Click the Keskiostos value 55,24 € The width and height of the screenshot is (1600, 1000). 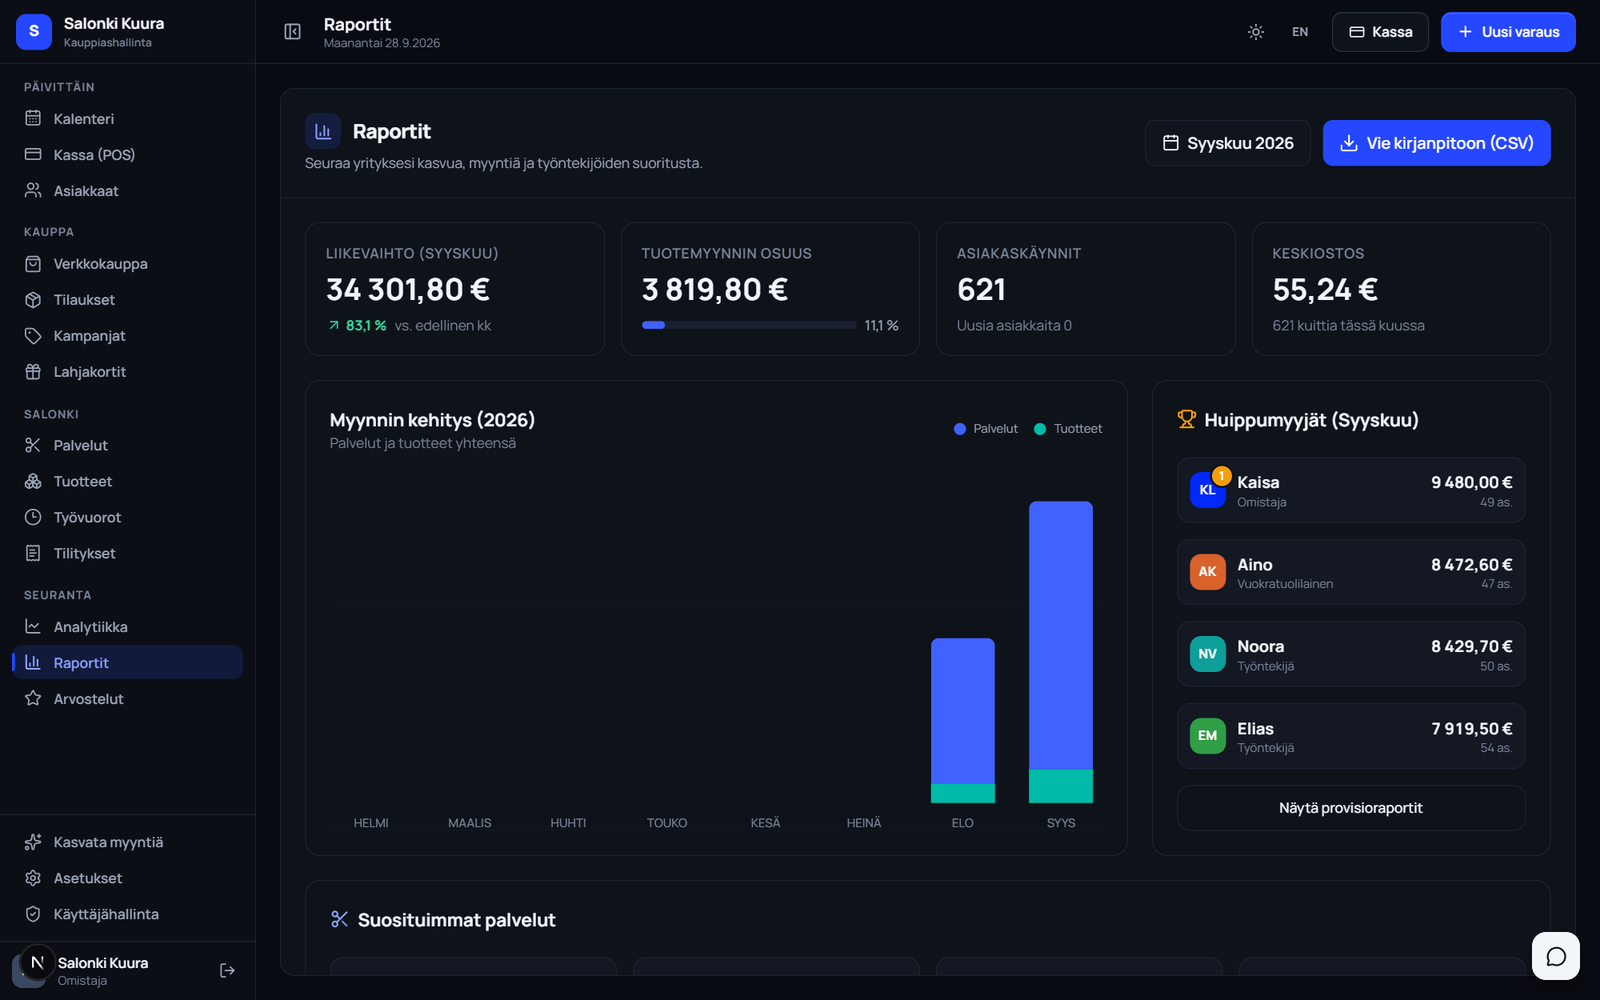click(1325, 290)
